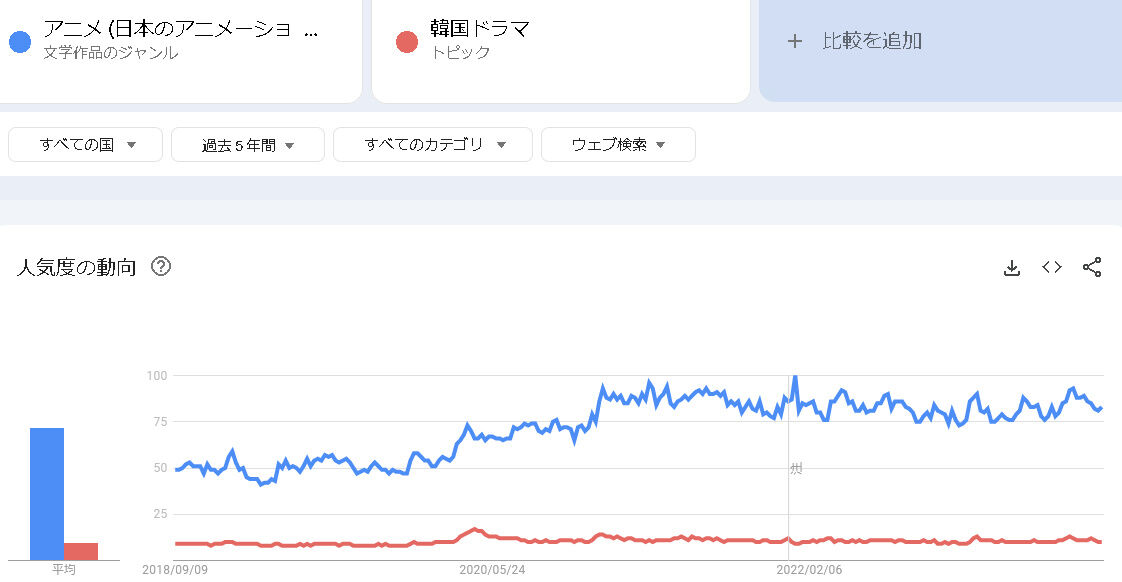This screenshot has width=1122, height=582.
Task: Click the note marker on the chart
Action: pyautogui.click(x=796, y=468)
